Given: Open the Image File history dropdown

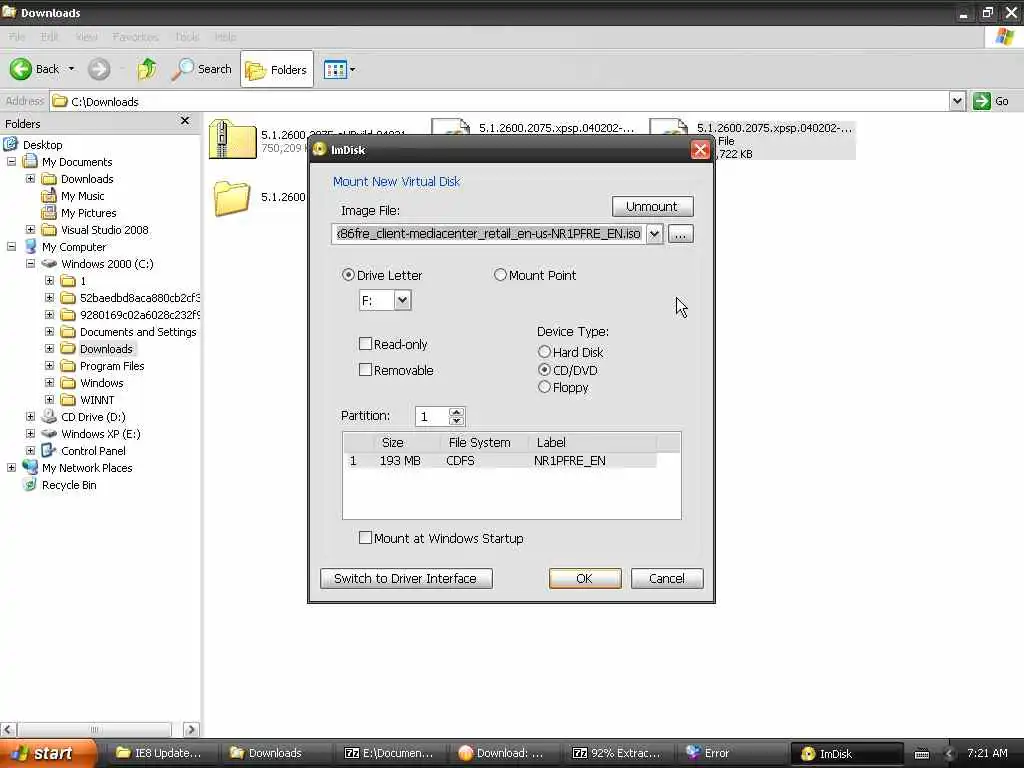Looking at the screenshot, I should pos(654,234).
